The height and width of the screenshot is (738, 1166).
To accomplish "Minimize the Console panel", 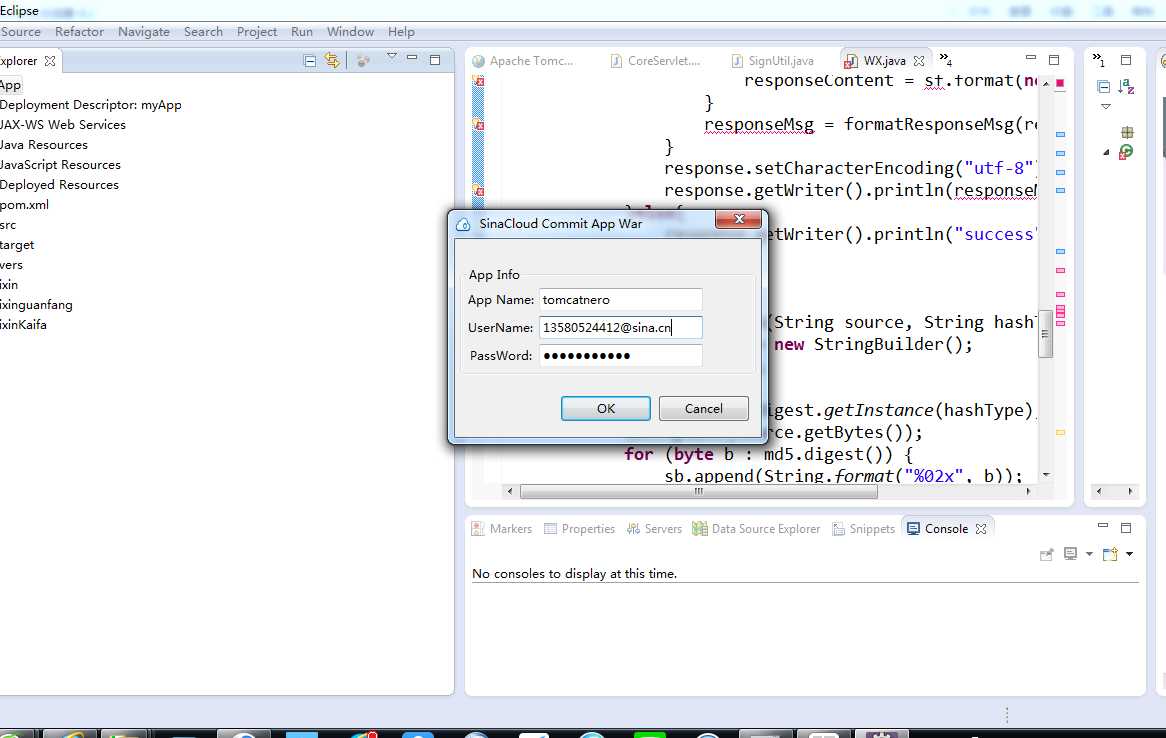I will point(1103,526).
